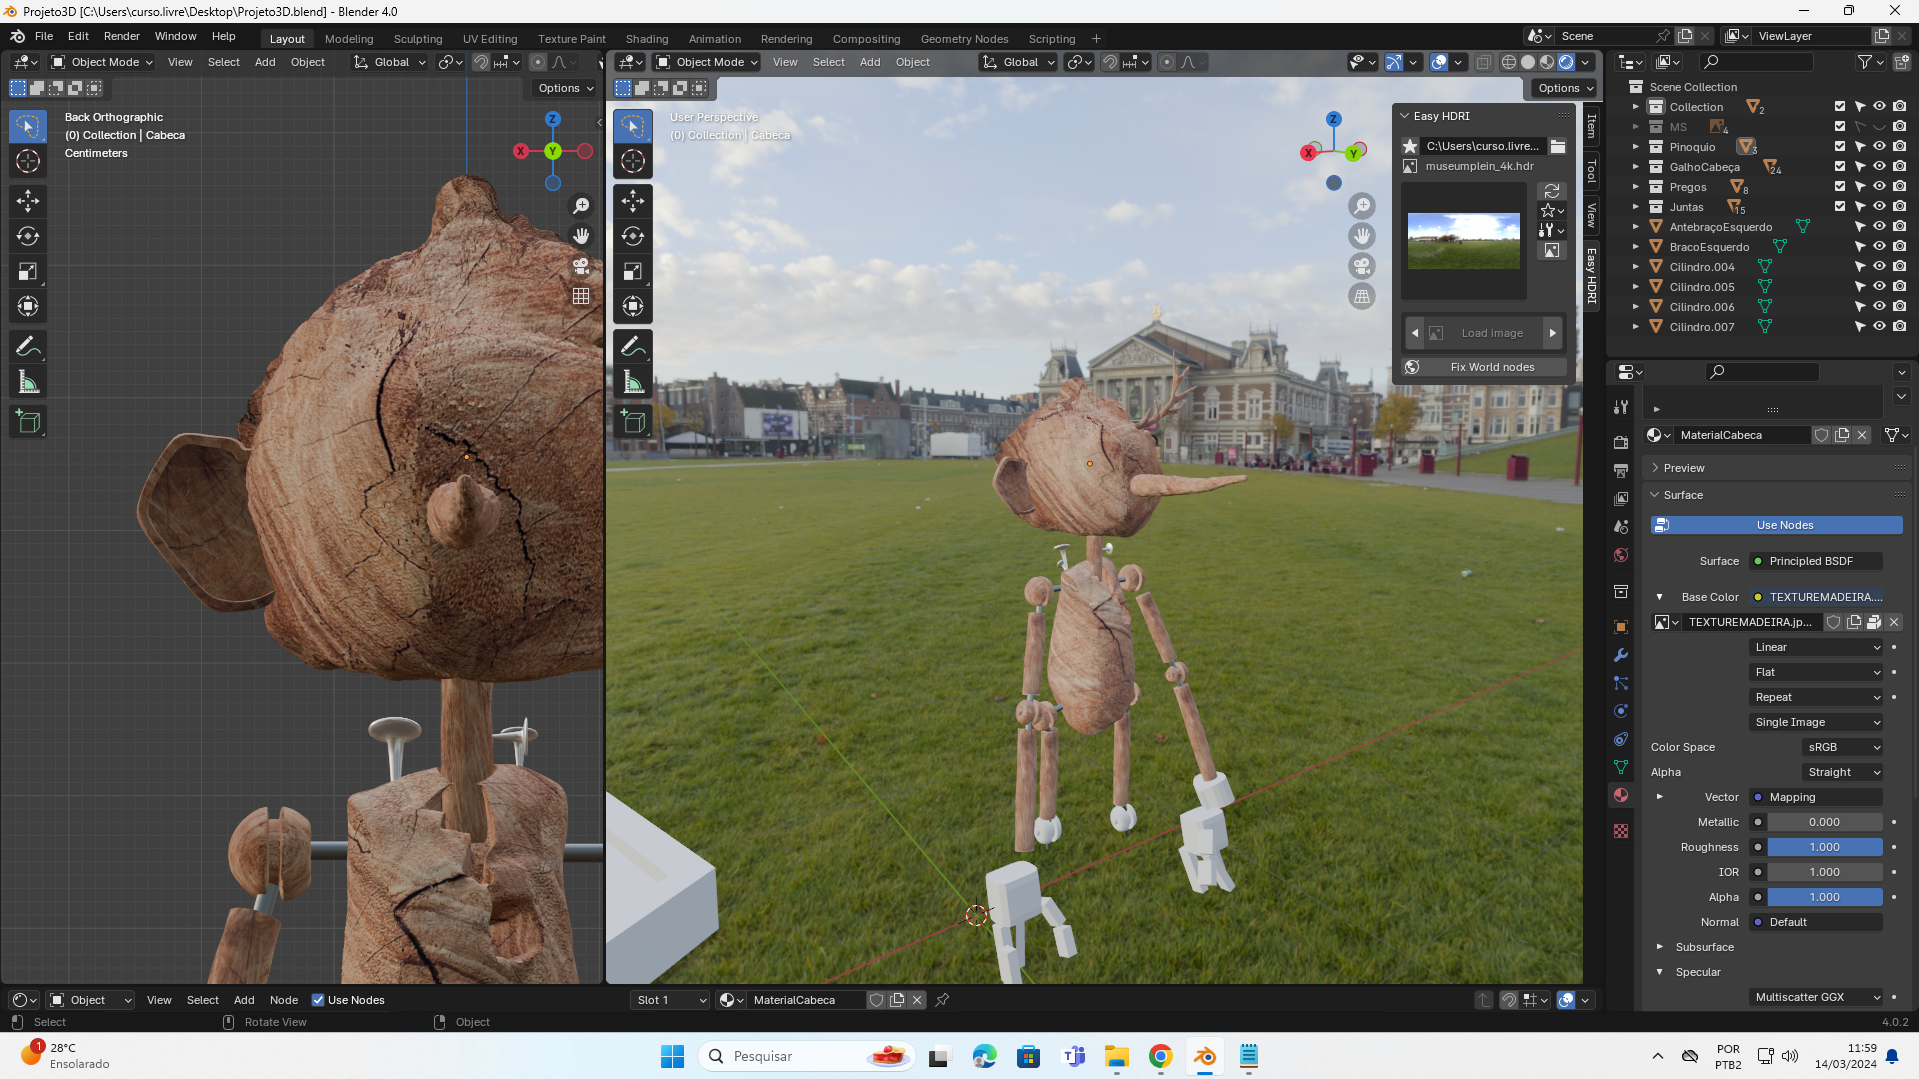Click the refresh icon in Easy HDRI panel
The image size is (1919, 1079).
[1552, 191]
